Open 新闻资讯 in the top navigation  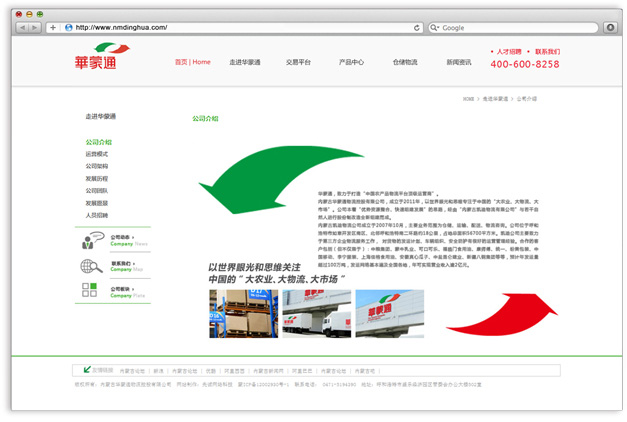point(459,62)
